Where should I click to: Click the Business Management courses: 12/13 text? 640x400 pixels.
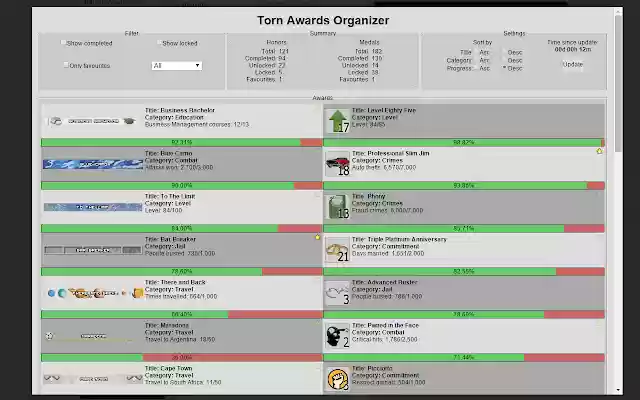(197, 124)
